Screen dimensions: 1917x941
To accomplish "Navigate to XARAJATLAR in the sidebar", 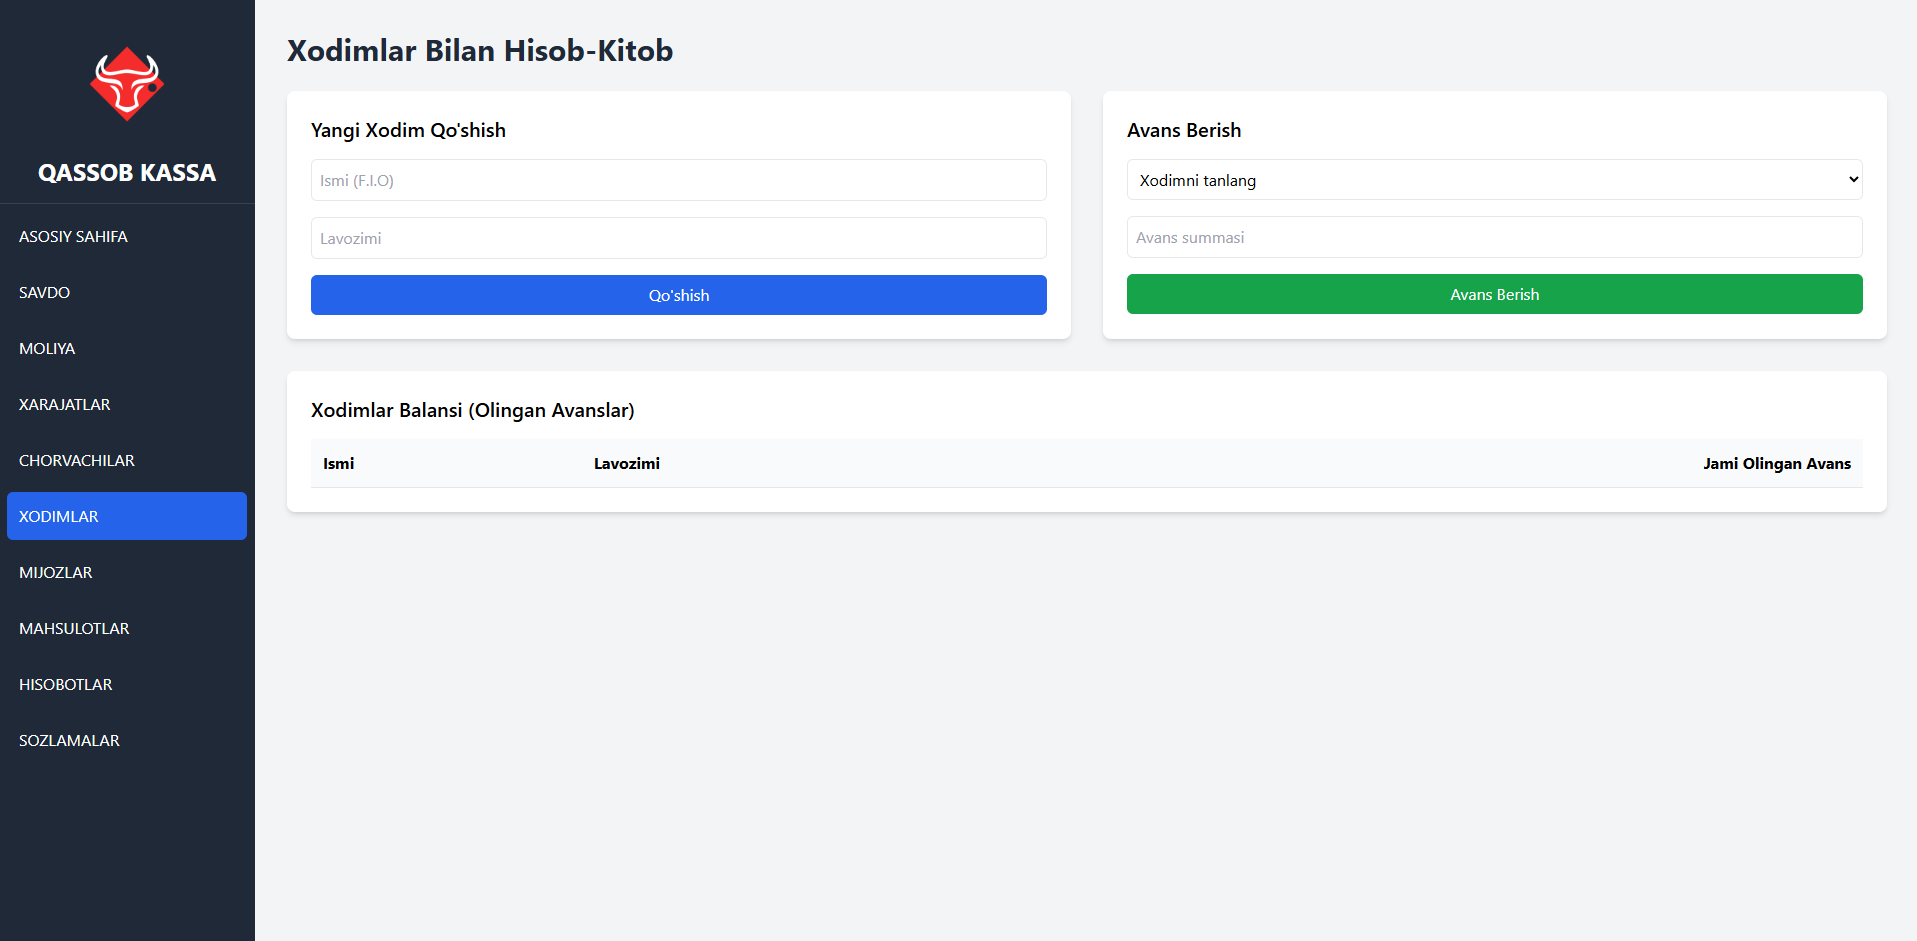I will pos(65,405).
